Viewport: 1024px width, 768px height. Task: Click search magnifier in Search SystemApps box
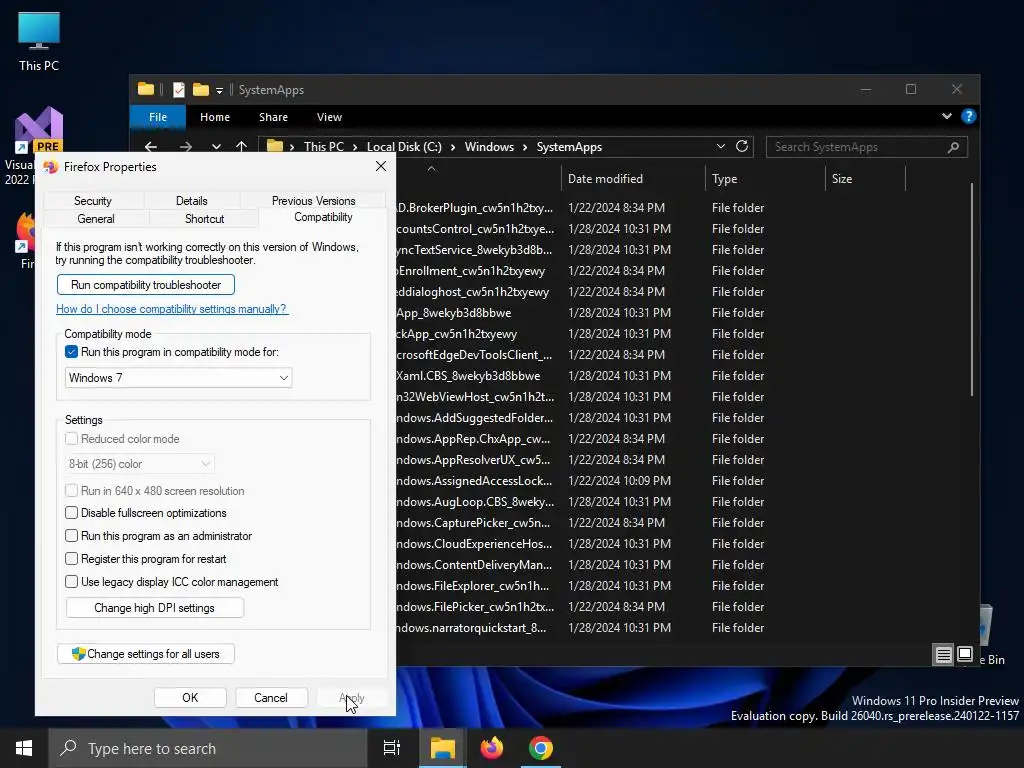tap(953, 147)
